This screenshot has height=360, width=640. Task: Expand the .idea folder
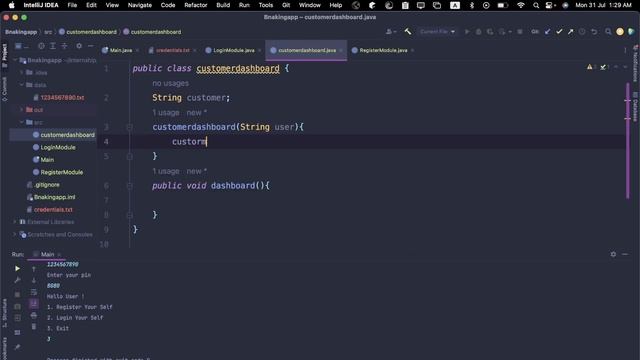point(22,72)
